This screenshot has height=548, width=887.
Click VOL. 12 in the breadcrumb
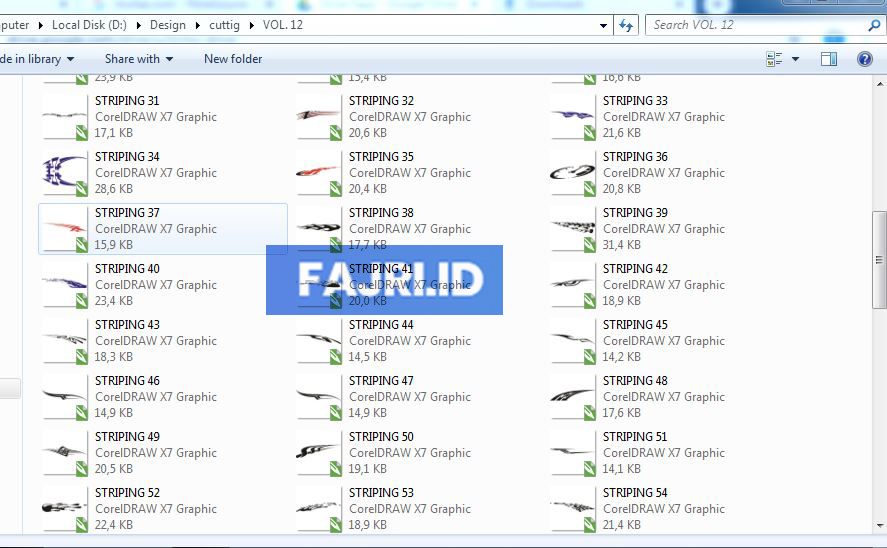click(283, 25)
